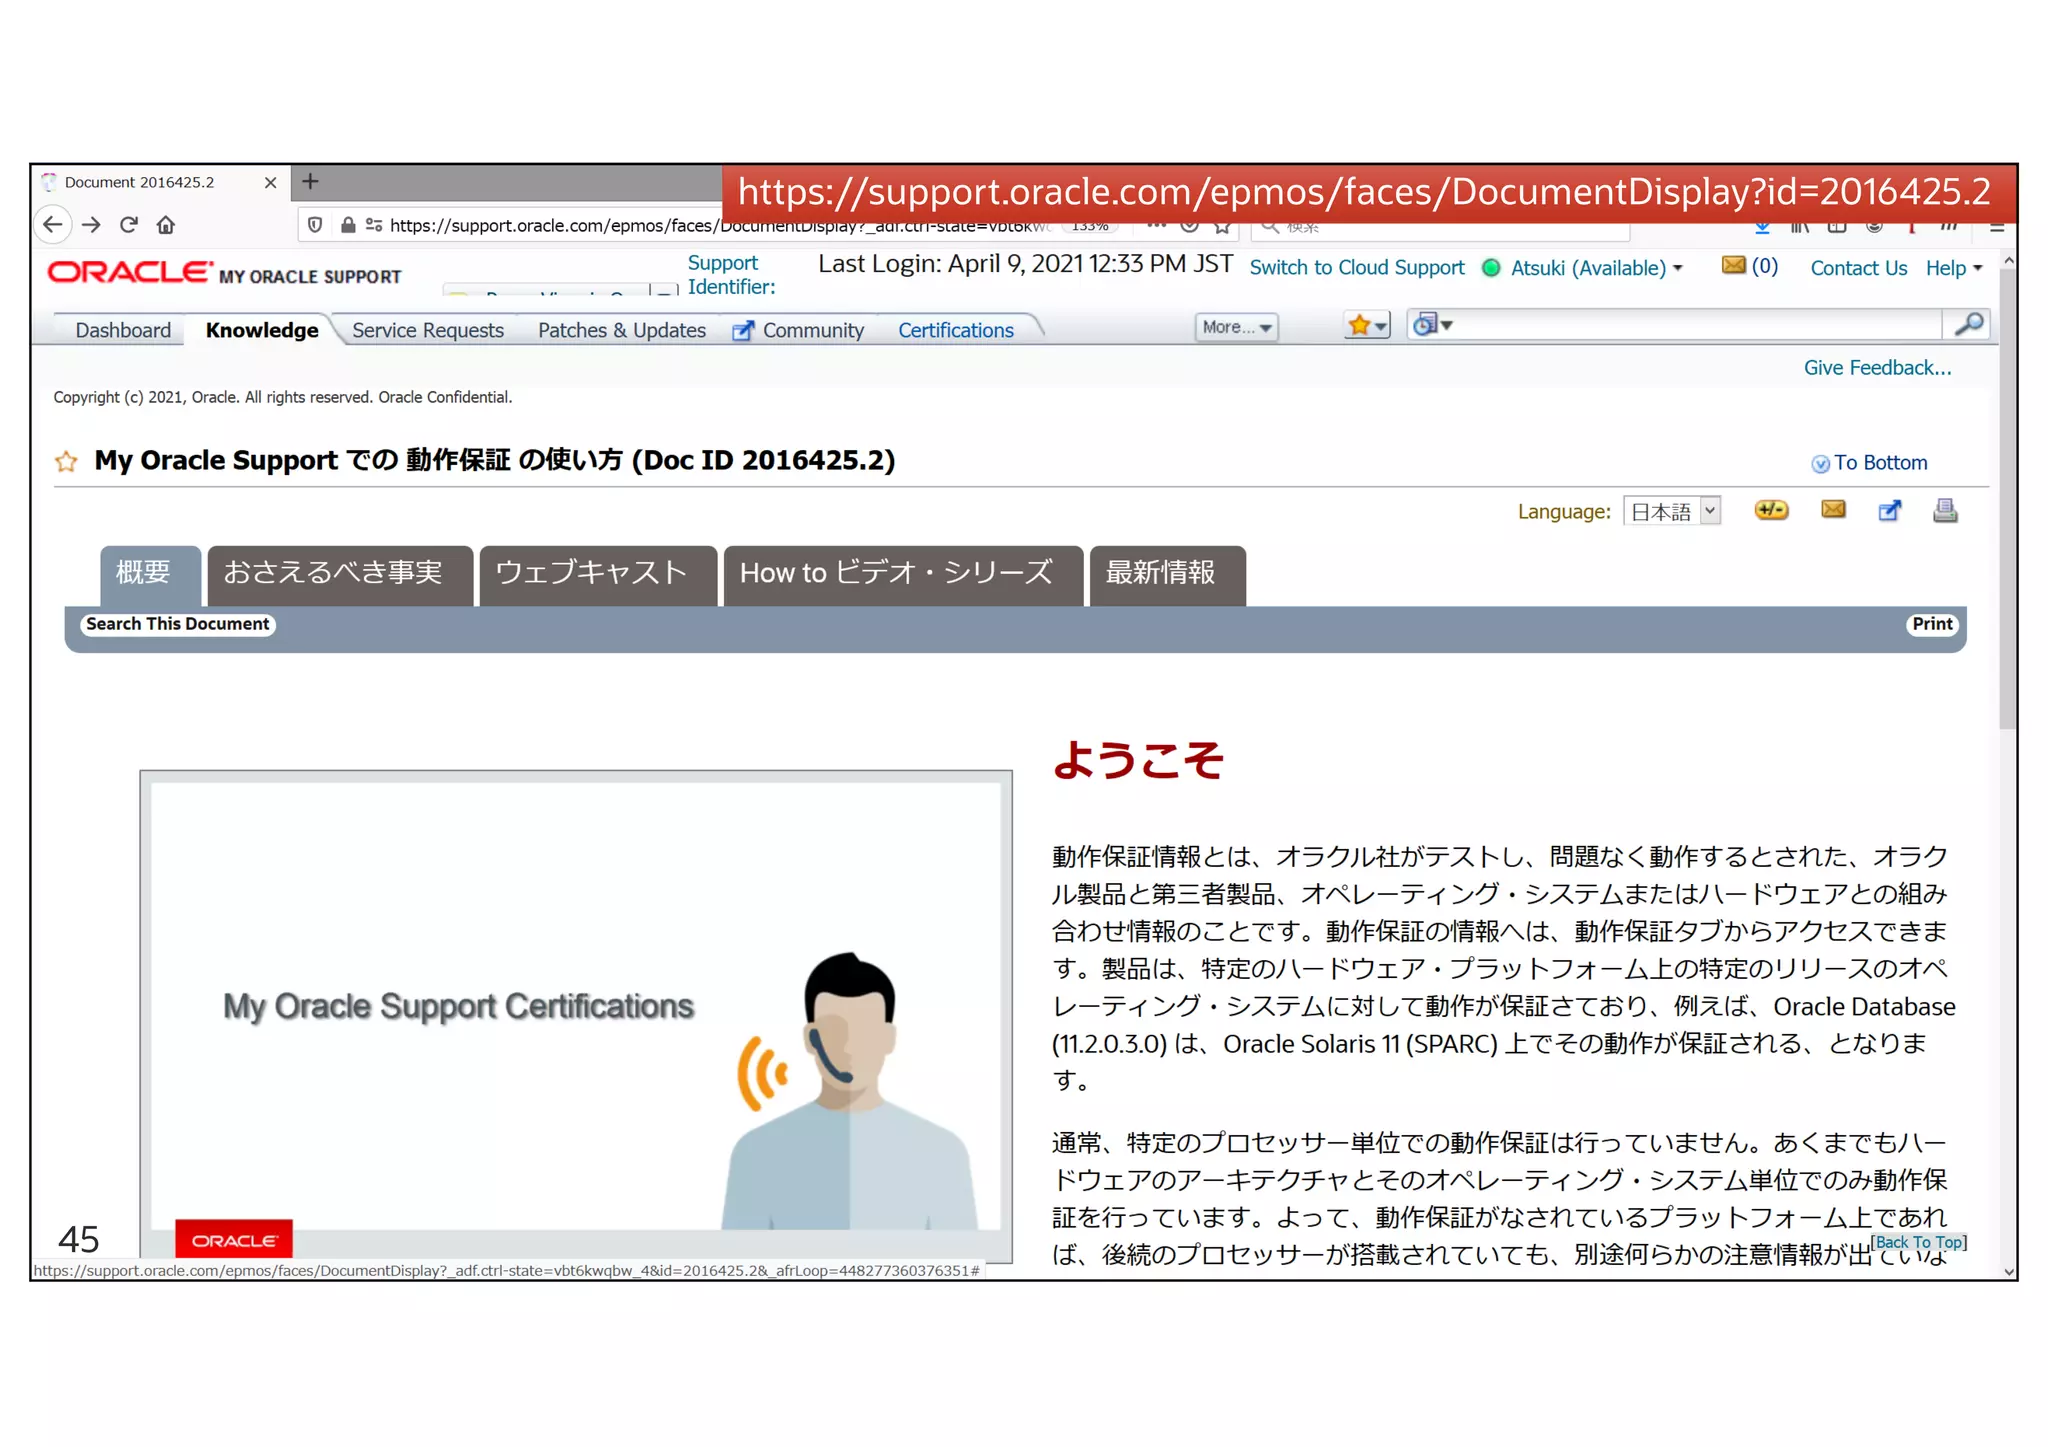2048x1447 pixels.
Task: Click the Back To Top link
Action: point(1918,1242)
